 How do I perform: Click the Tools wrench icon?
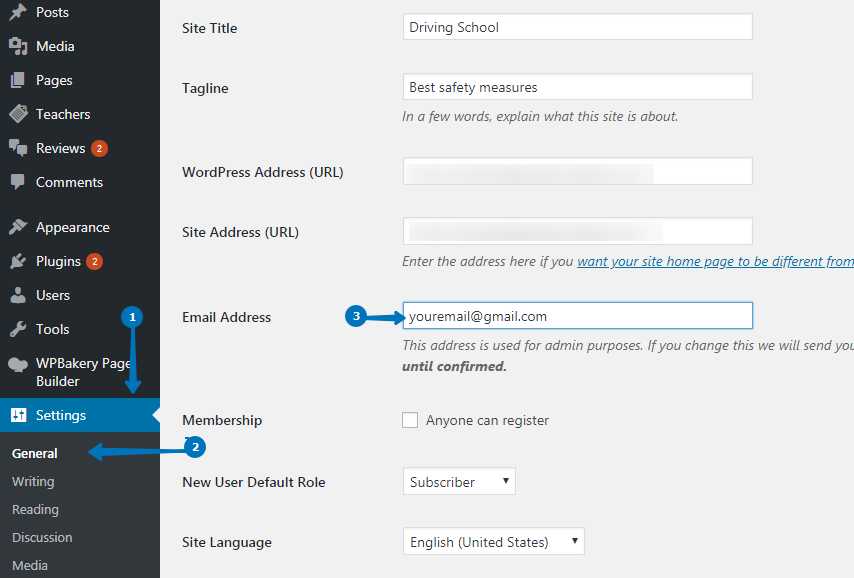pyautogui.click(x=18, y=329)
